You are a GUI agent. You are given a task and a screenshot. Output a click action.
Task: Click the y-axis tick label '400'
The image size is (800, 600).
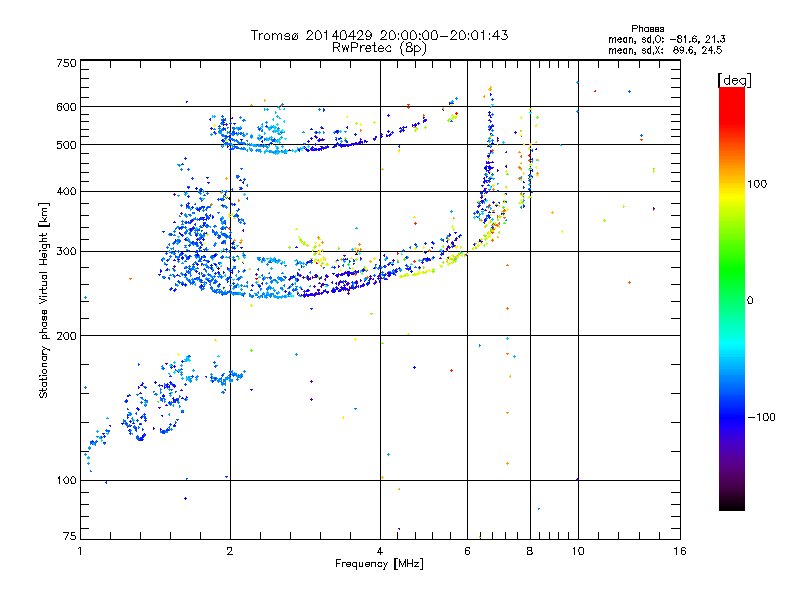[x=66, y=192]
